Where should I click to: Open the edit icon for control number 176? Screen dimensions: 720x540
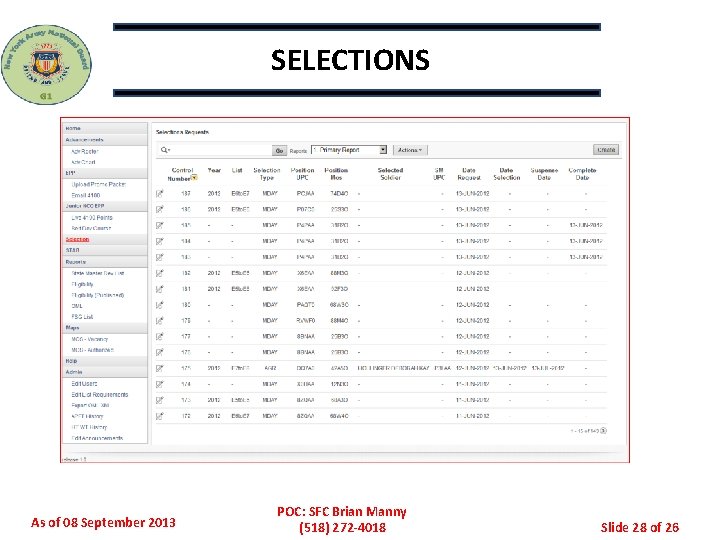(x=160, y=352)
